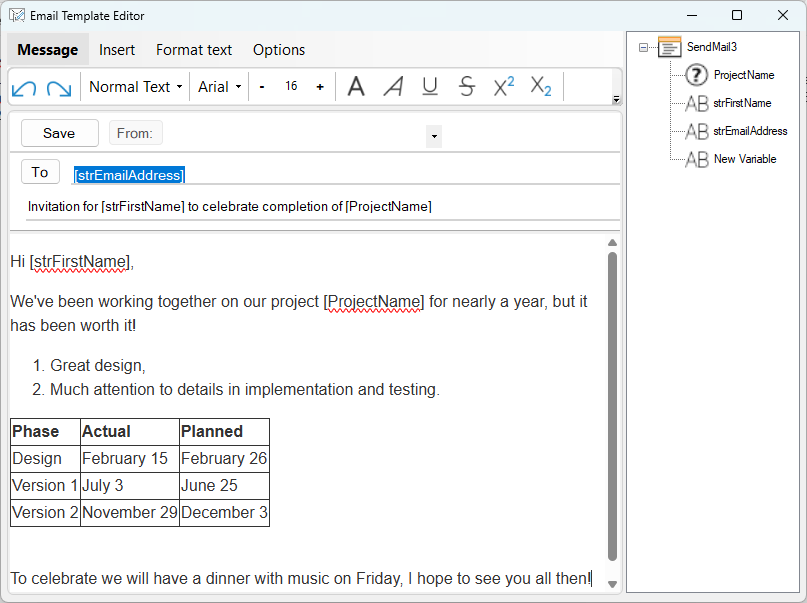
Task: Click the Undo arrow icon
Action: click(x=24, y=87)
